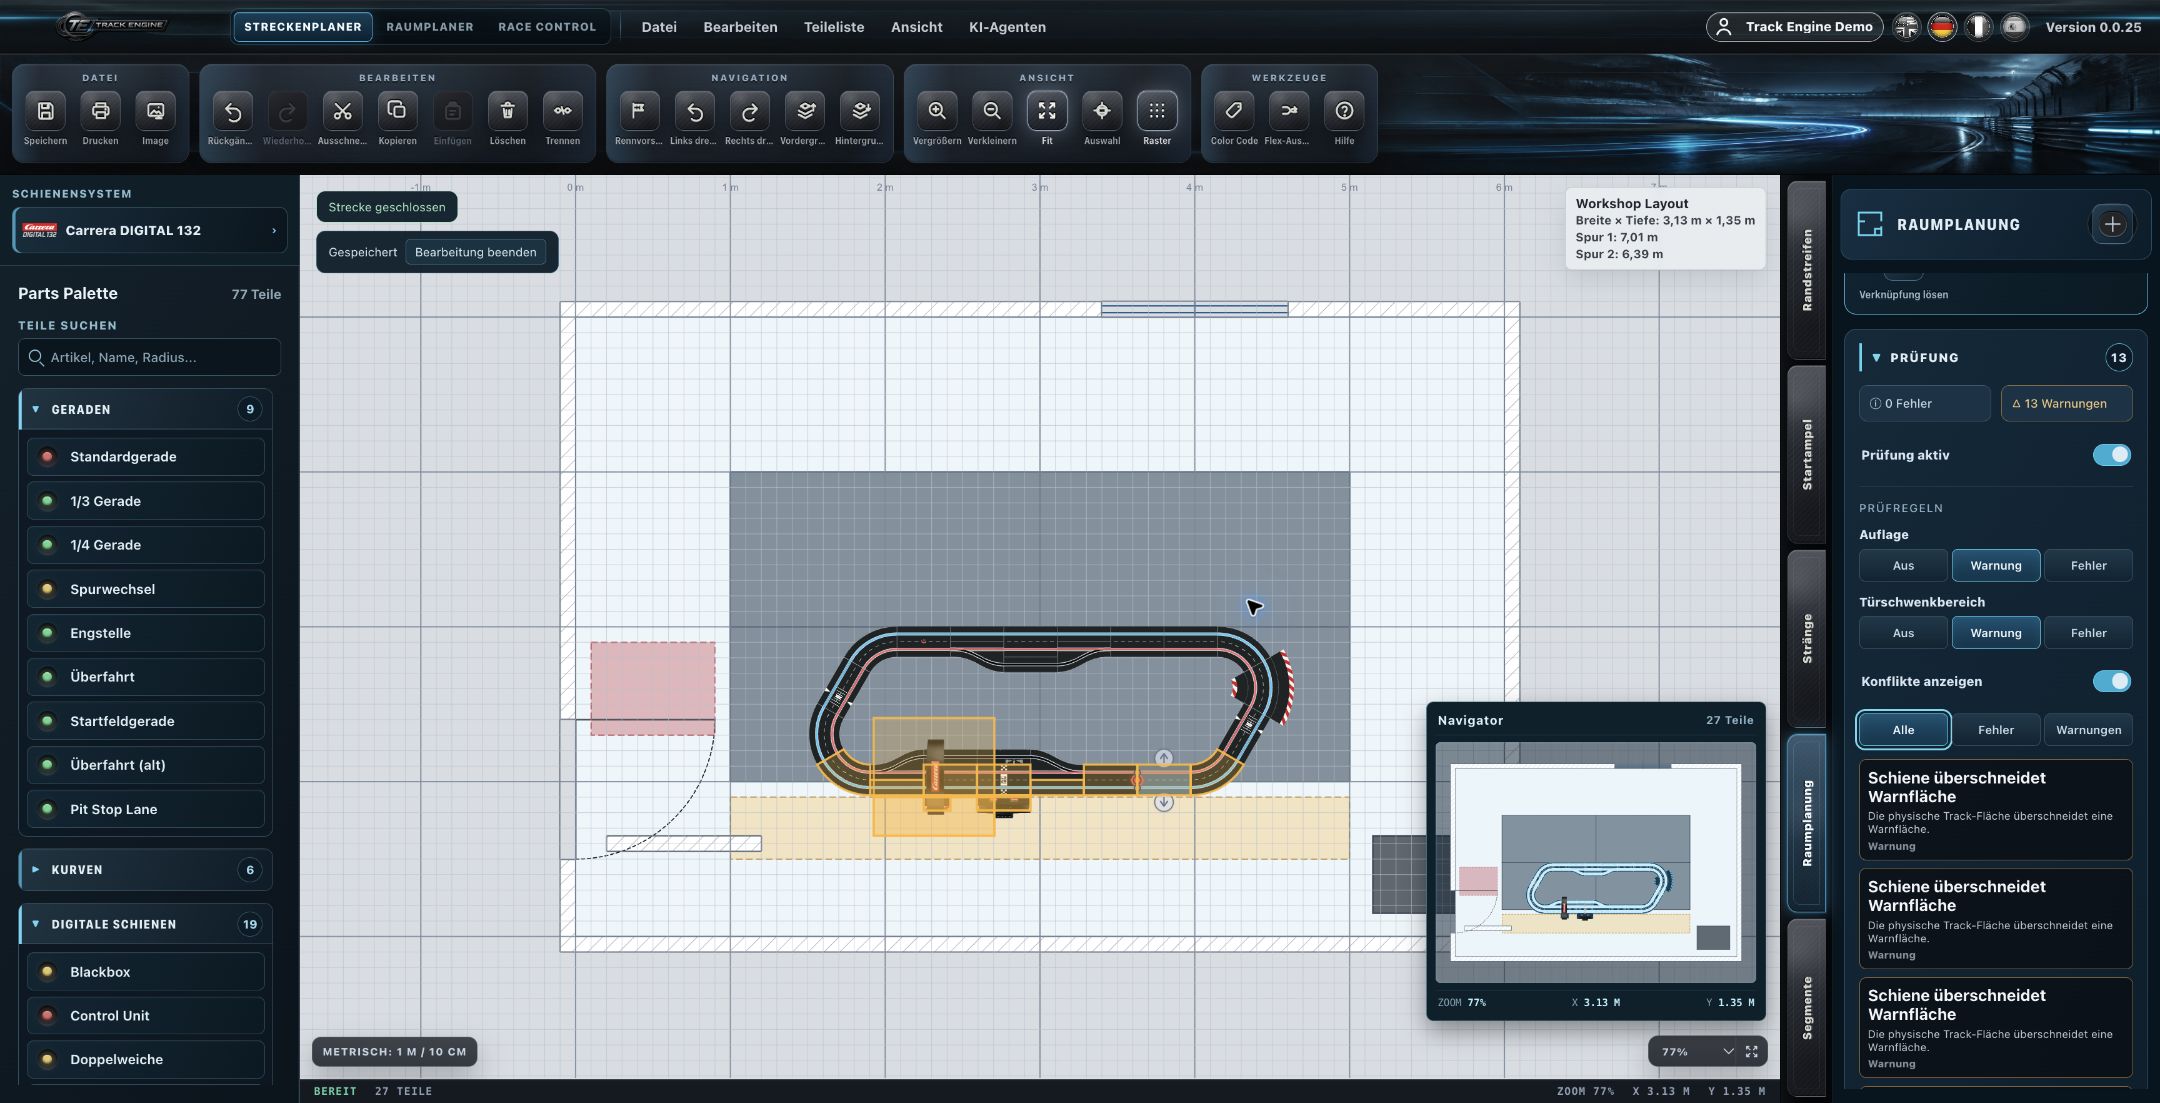Click the 13 Warnungen filter button

pyautogui.click(x=2066, y=404)
